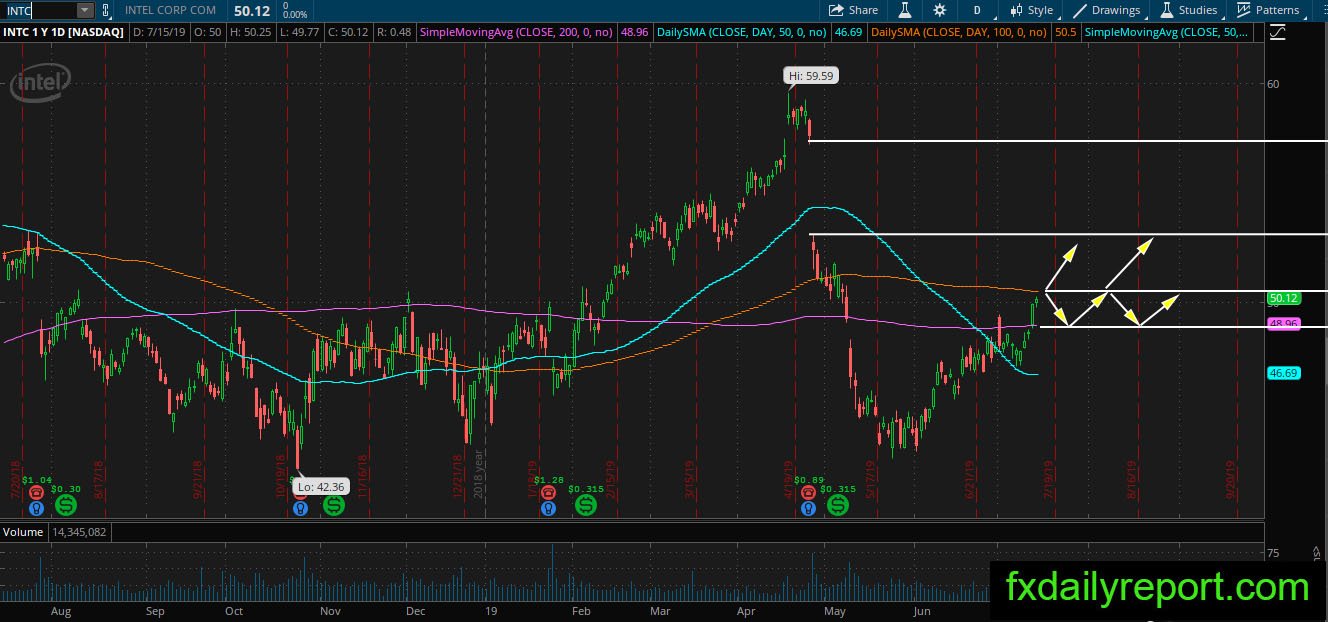Click the INTEL CORP COM company name

(170, 10)
